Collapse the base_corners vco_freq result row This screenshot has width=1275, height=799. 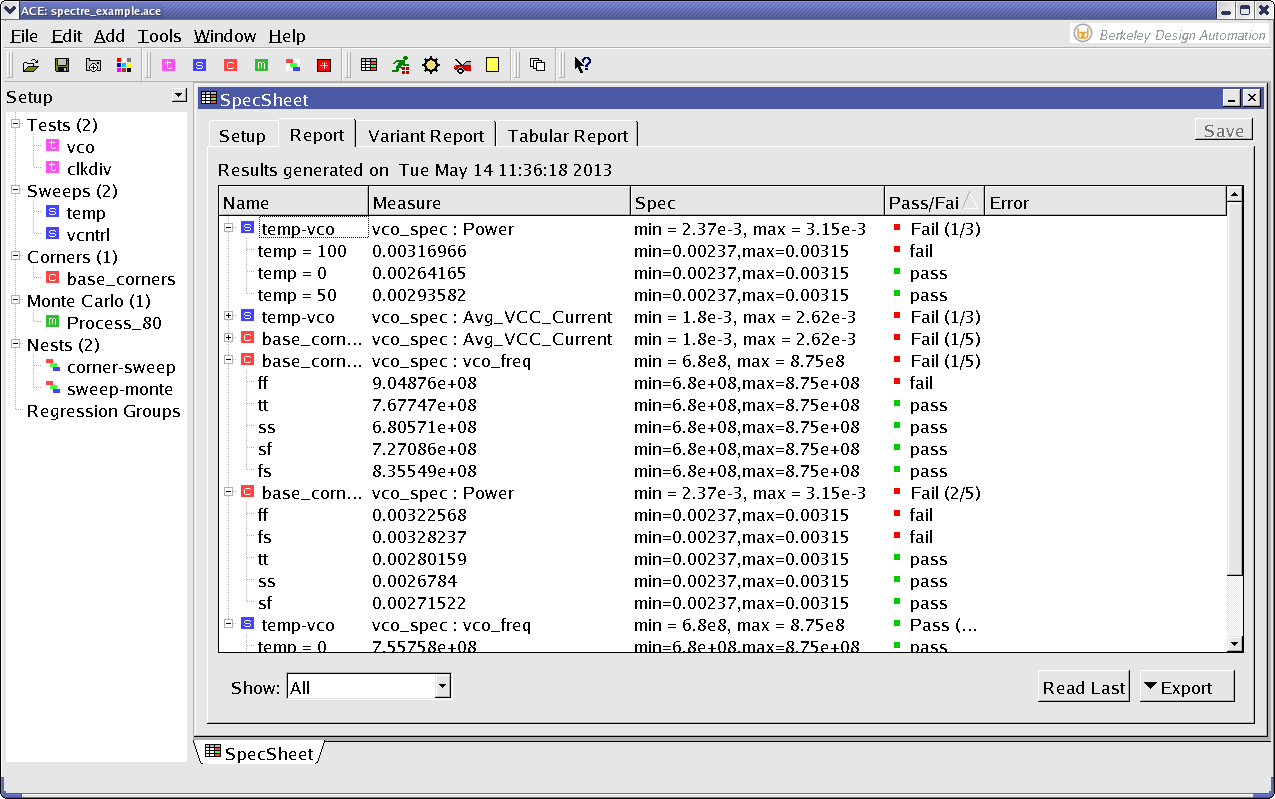pos(229,360)
